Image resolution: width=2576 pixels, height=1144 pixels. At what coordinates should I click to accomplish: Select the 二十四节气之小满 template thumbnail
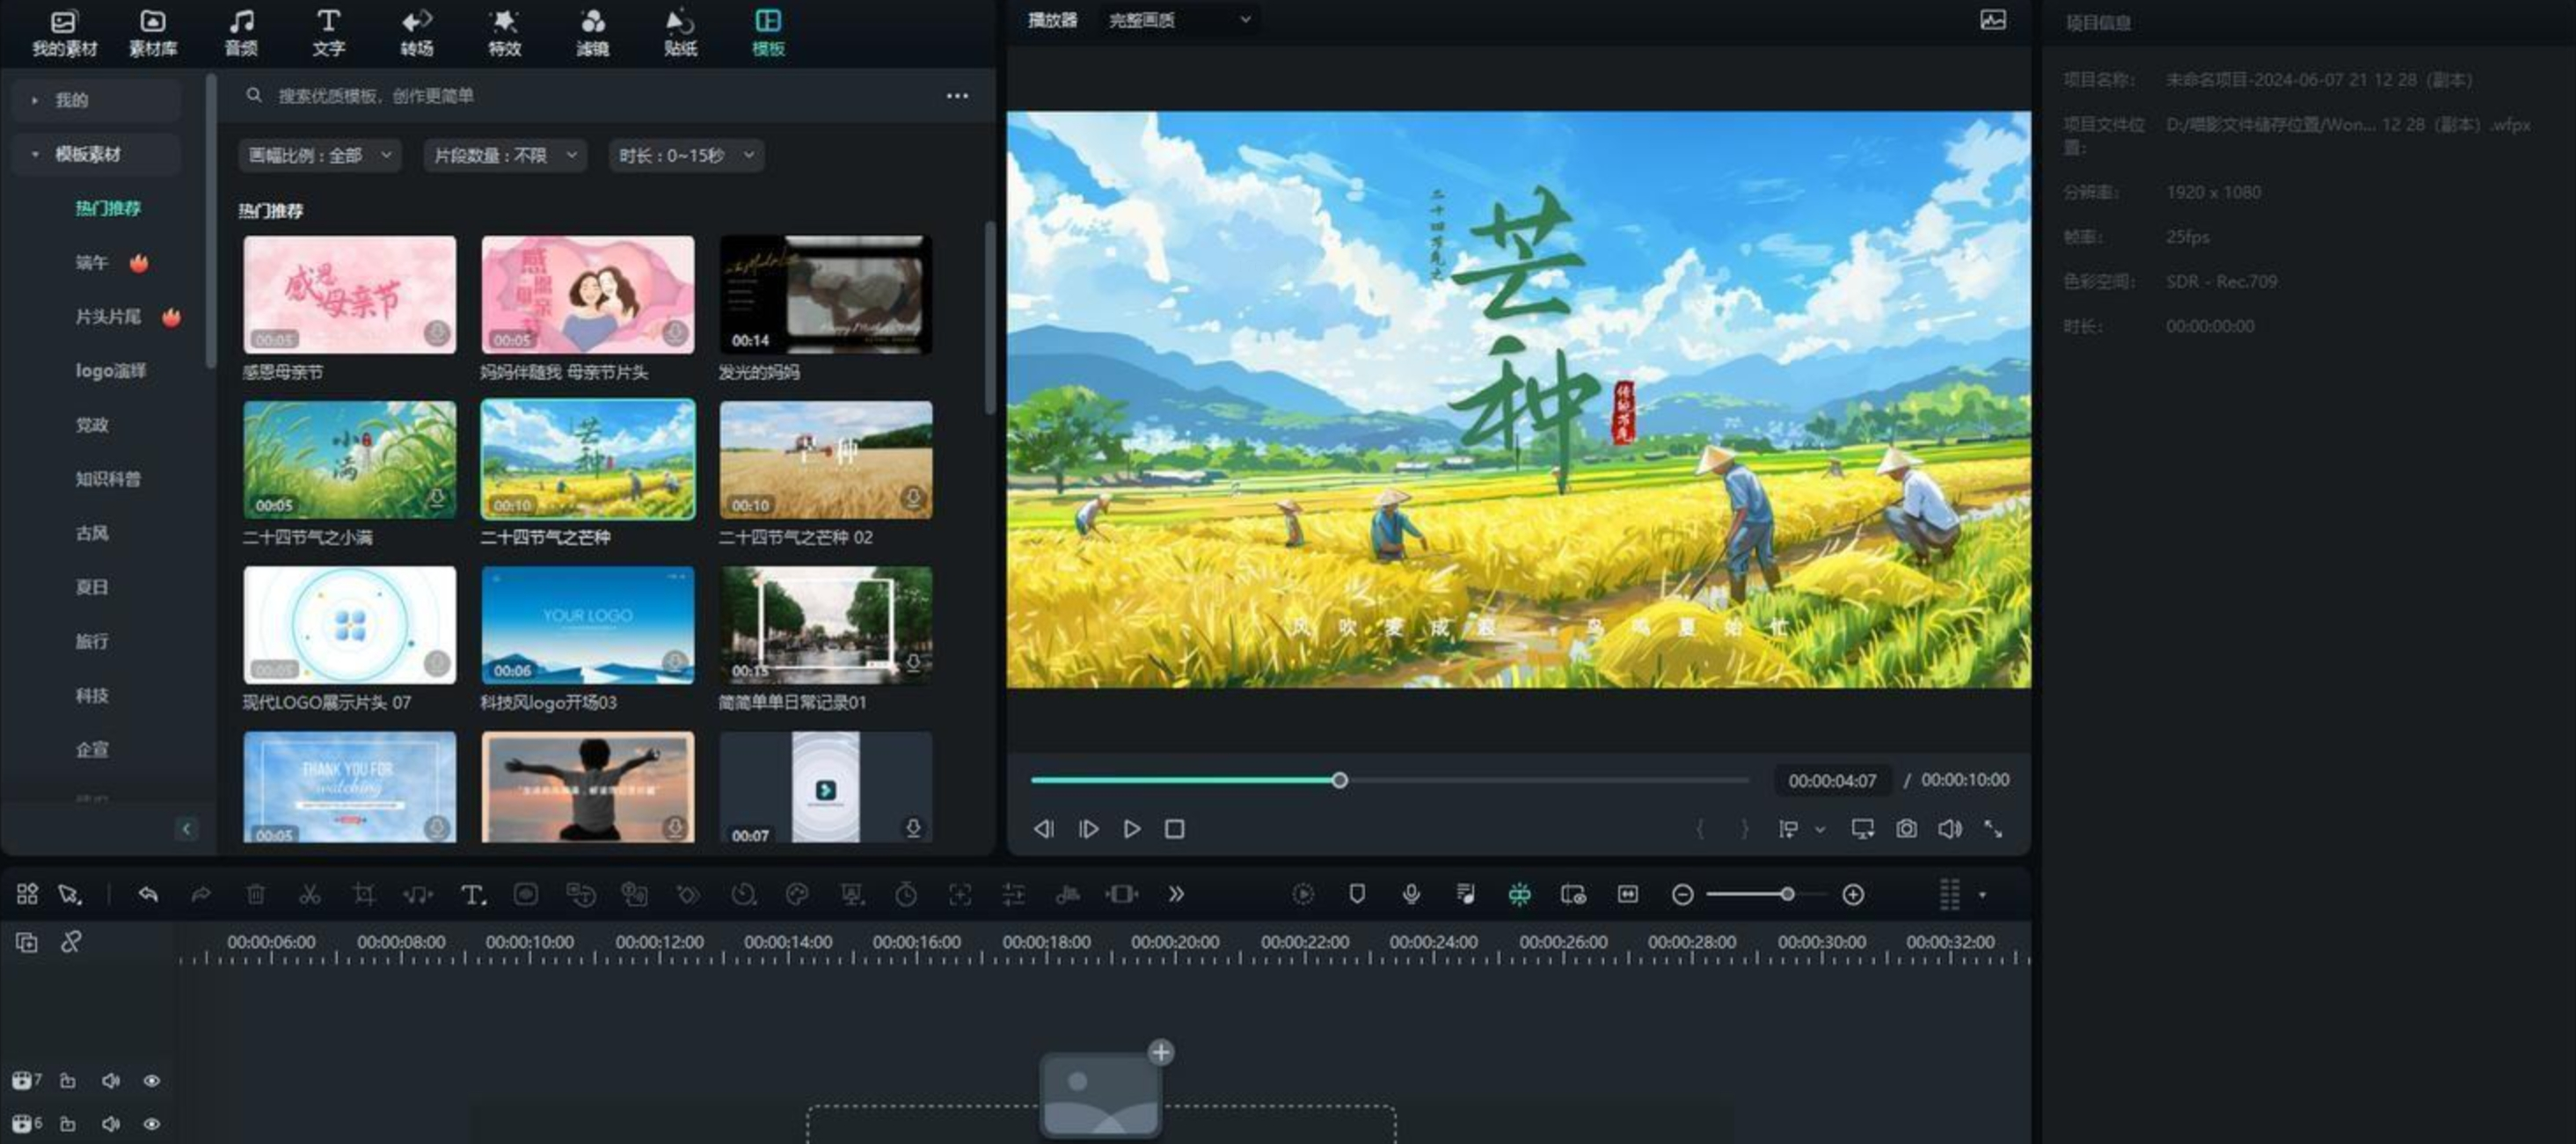[349, 460]
